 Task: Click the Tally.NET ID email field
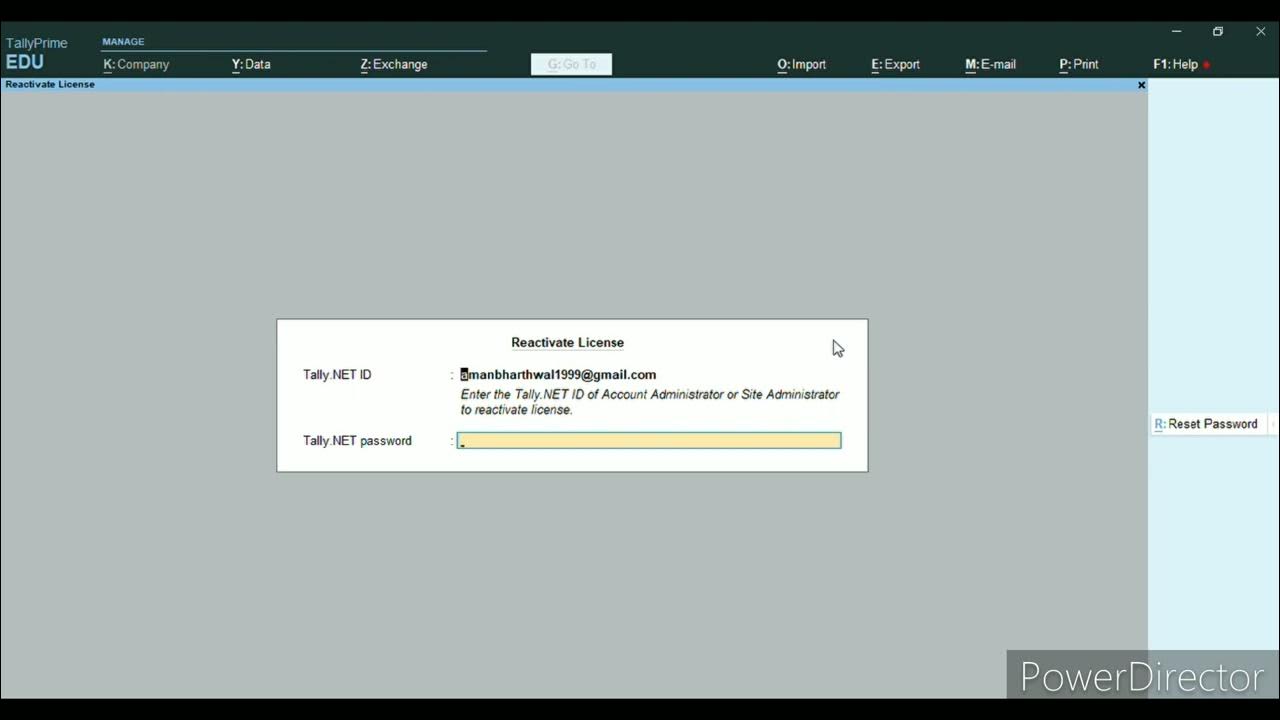(558, 375)
